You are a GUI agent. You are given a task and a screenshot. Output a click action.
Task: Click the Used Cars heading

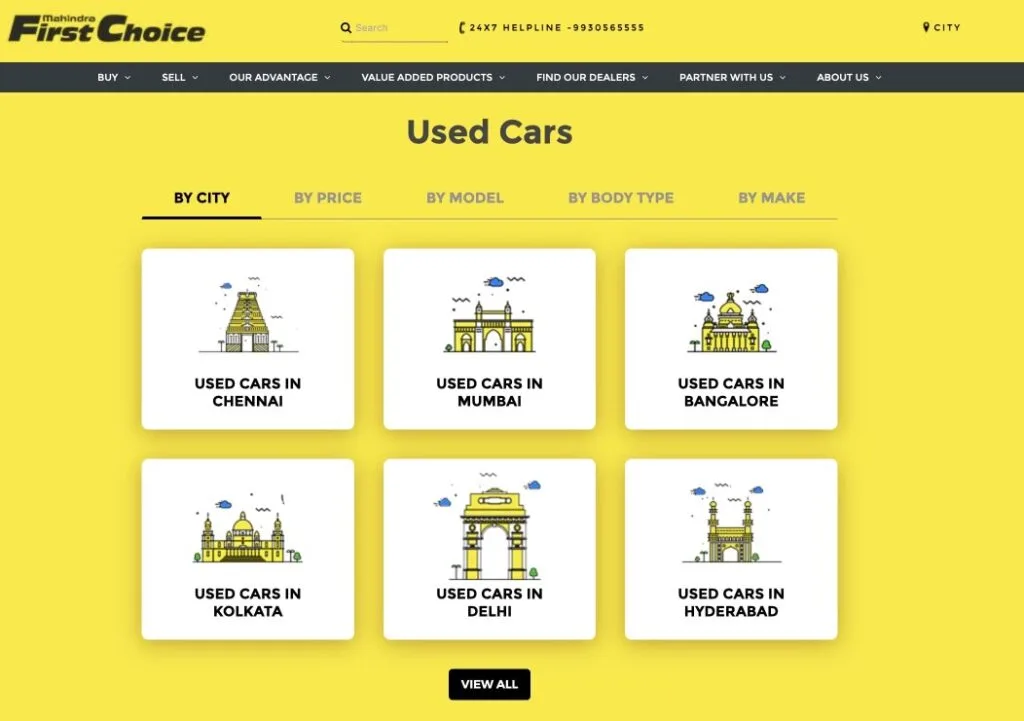coord(490,132)
